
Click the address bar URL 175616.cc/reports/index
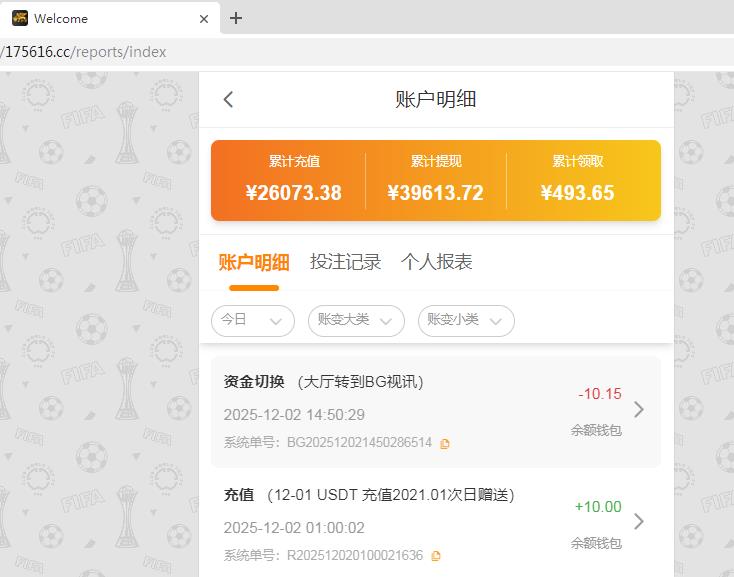coord(84,51)
